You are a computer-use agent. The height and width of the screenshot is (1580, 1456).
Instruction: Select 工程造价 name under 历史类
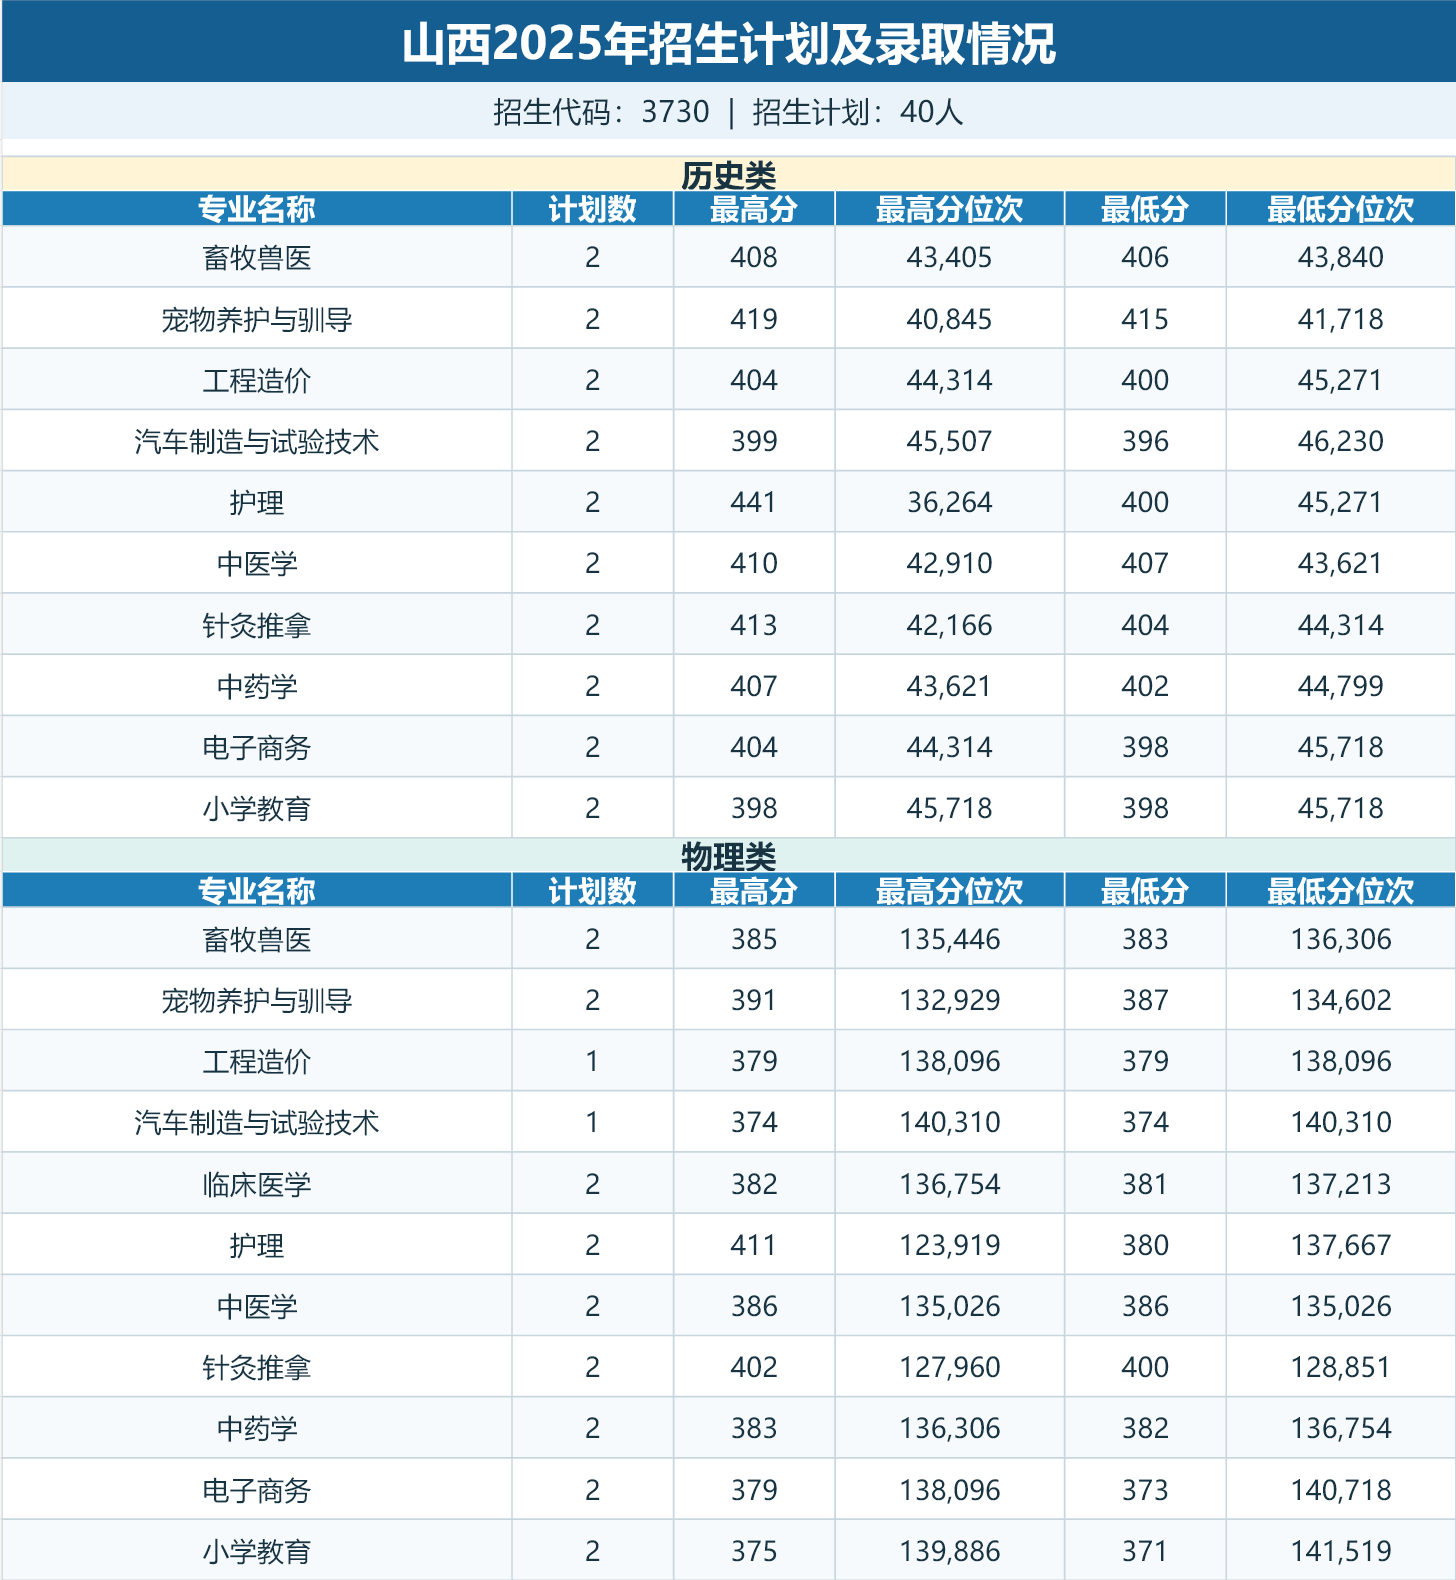tap(257, 381)
